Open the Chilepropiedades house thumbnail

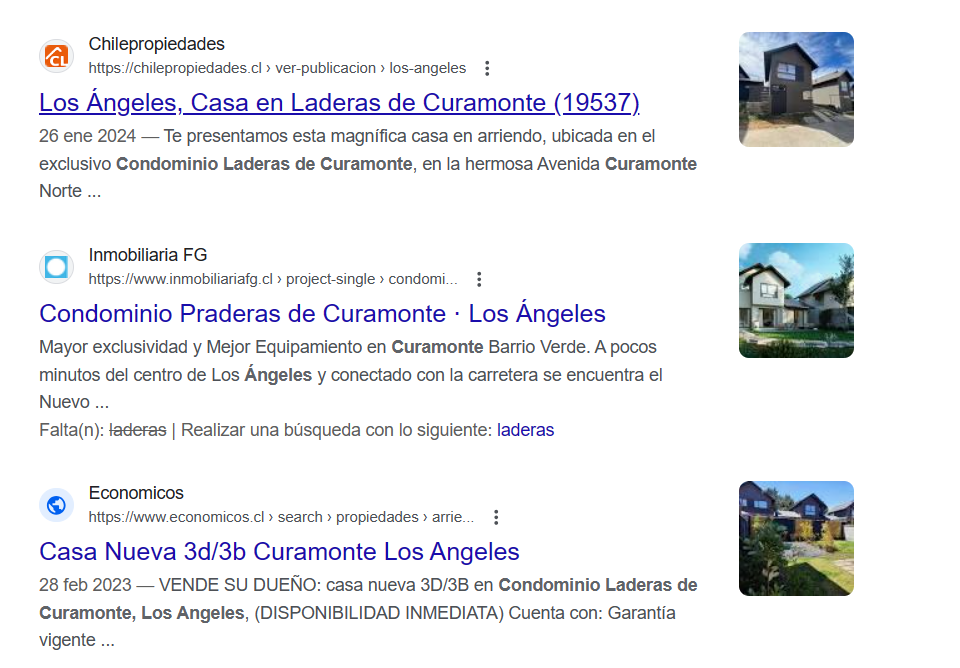796,89
